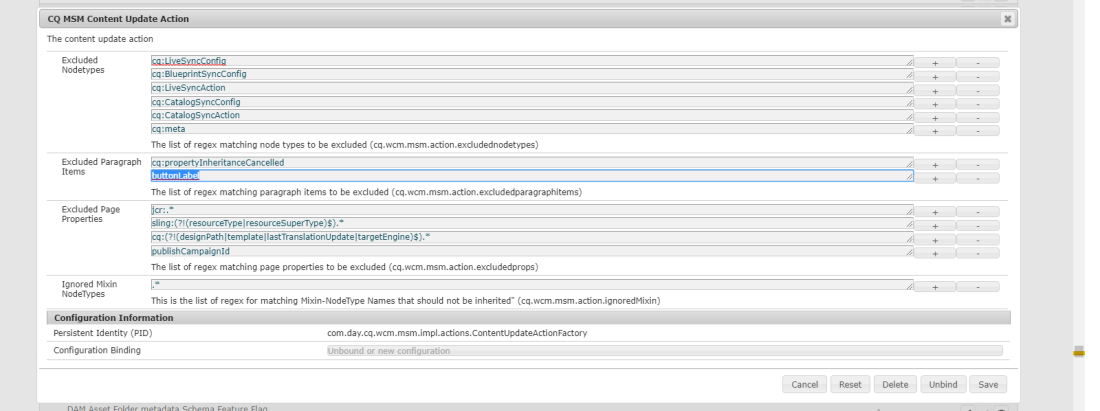The width and height of the screenshot is (1100, 411).
Task: Remove the cq:BlueprintSyncConfig entry with minus button
Action: point(978,76)
